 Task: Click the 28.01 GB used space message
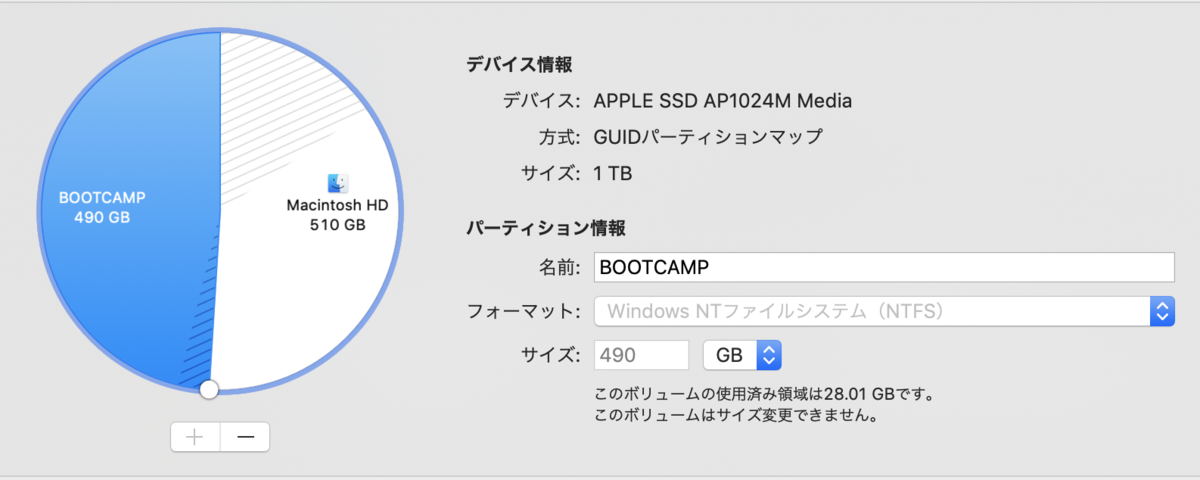764,392
